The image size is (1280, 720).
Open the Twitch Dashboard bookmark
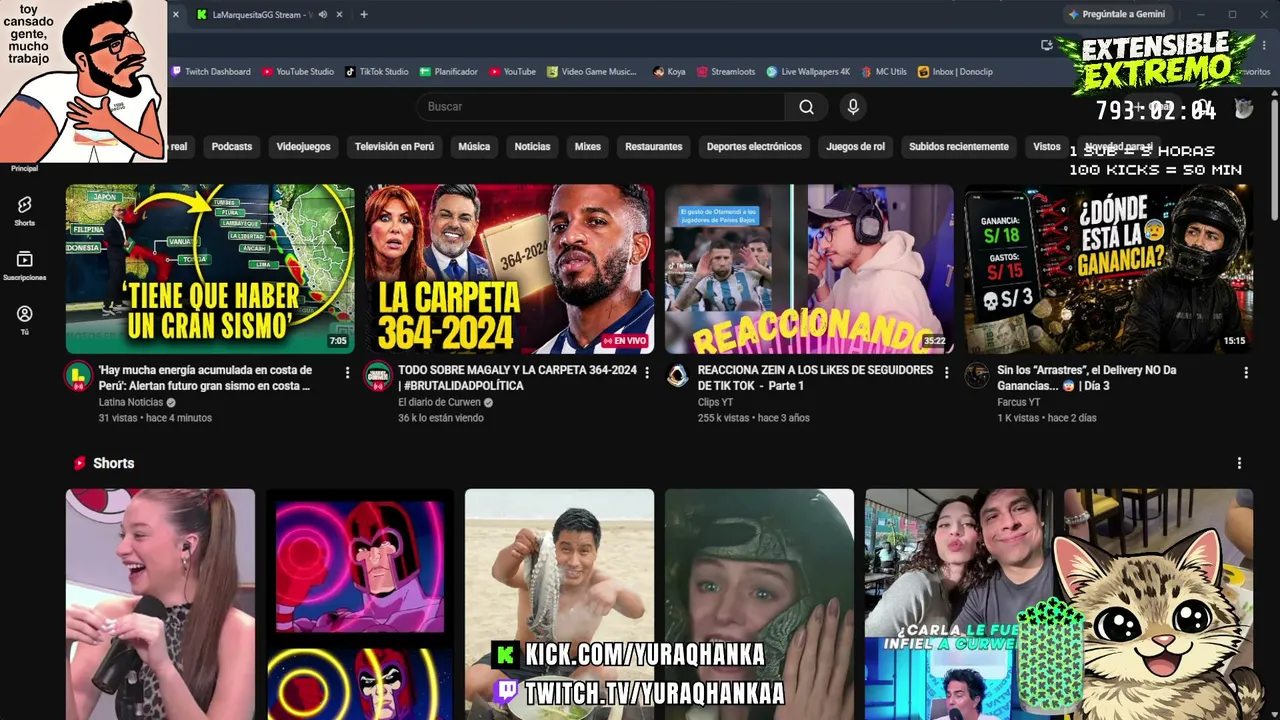[211, 72]
